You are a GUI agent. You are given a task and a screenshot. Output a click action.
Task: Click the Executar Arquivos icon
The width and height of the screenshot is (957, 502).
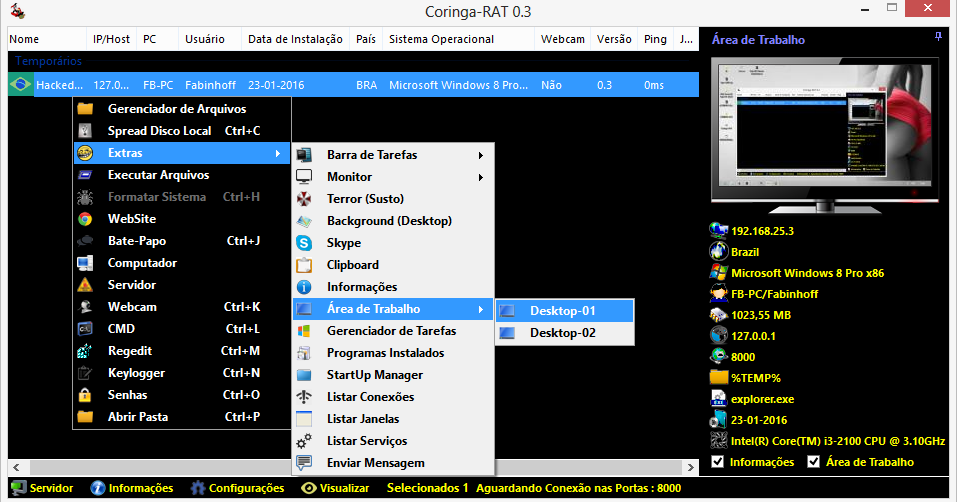tap(85, 175)
